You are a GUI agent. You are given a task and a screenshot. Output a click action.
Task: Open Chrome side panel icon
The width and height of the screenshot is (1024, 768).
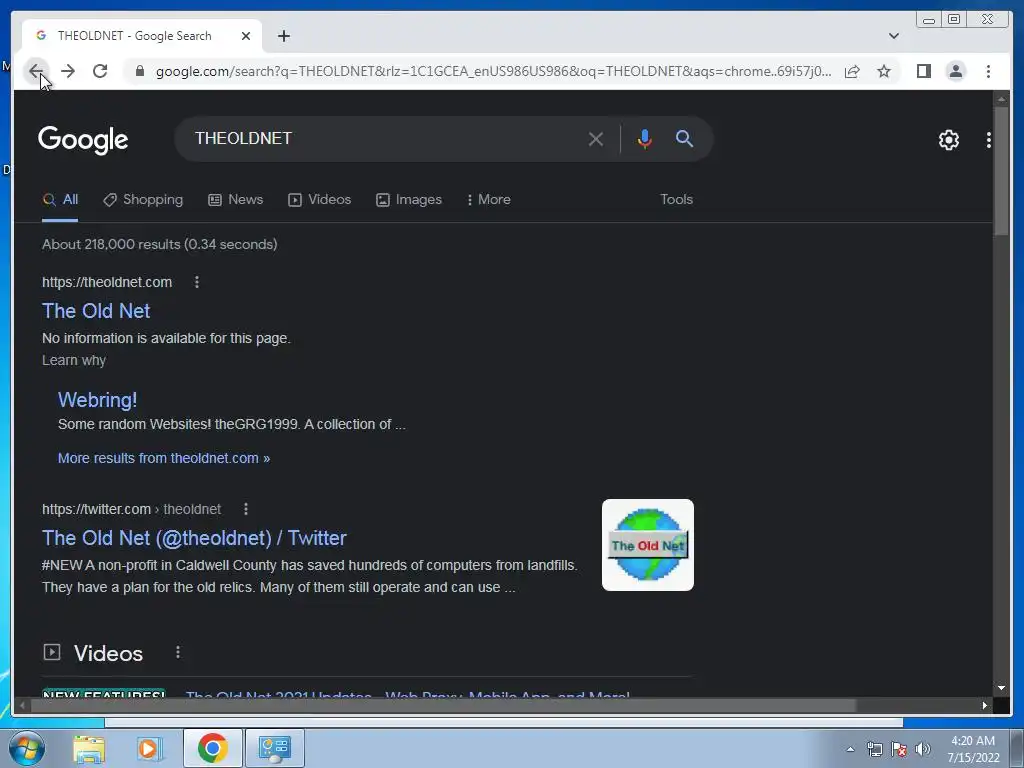(x=923, y=71)
